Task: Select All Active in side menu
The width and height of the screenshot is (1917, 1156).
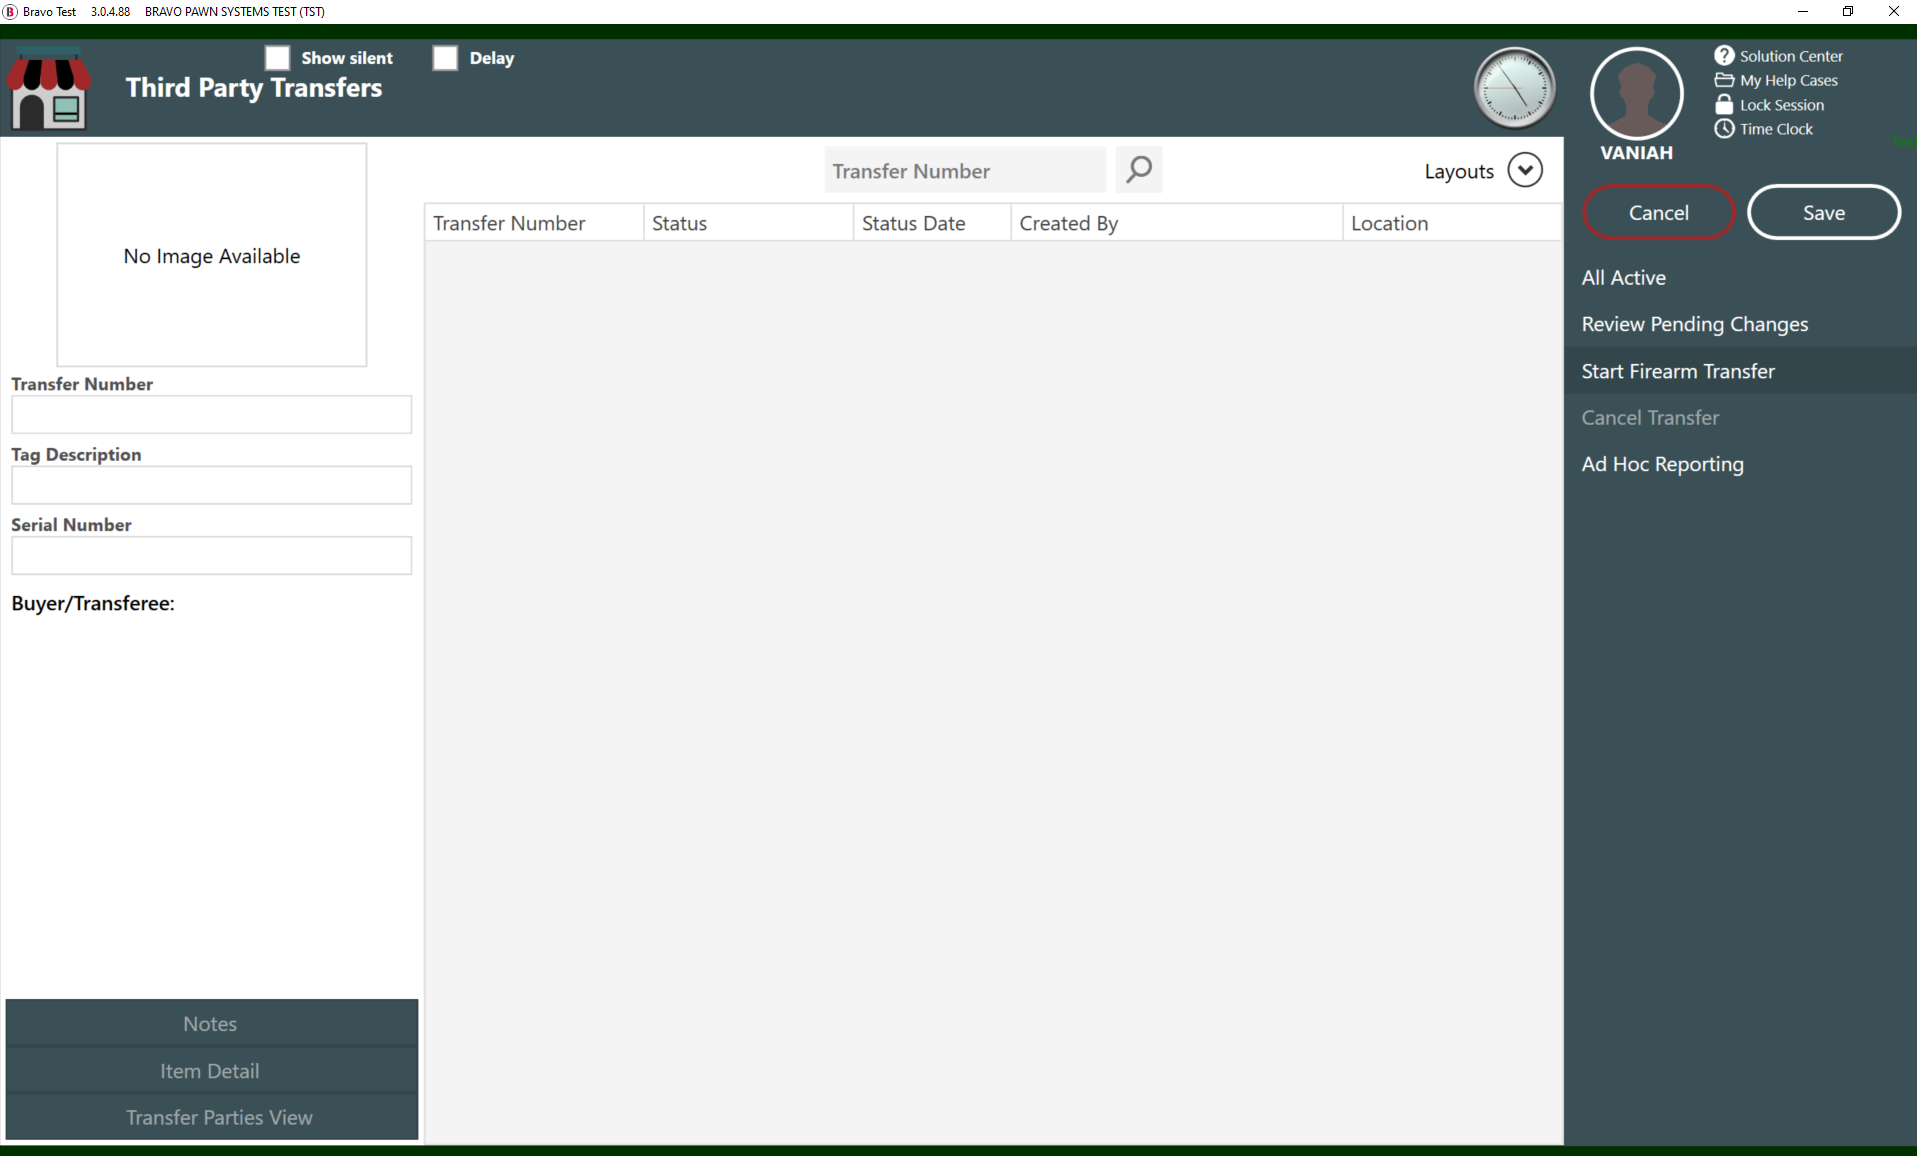Action: click(1623, 278)
